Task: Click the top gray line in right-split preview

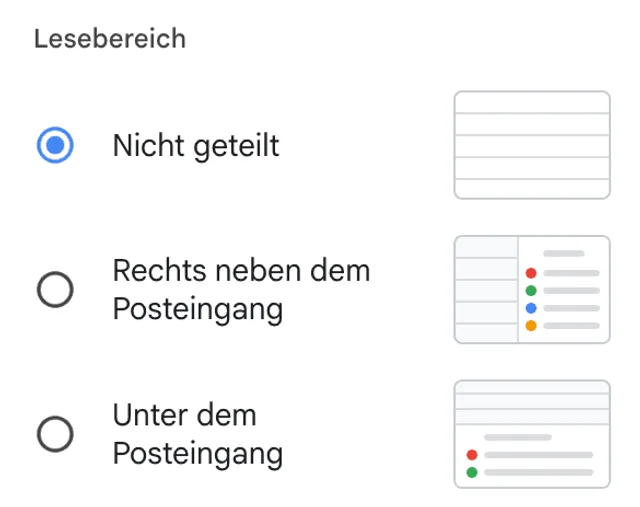Action: tap(563, 254)
